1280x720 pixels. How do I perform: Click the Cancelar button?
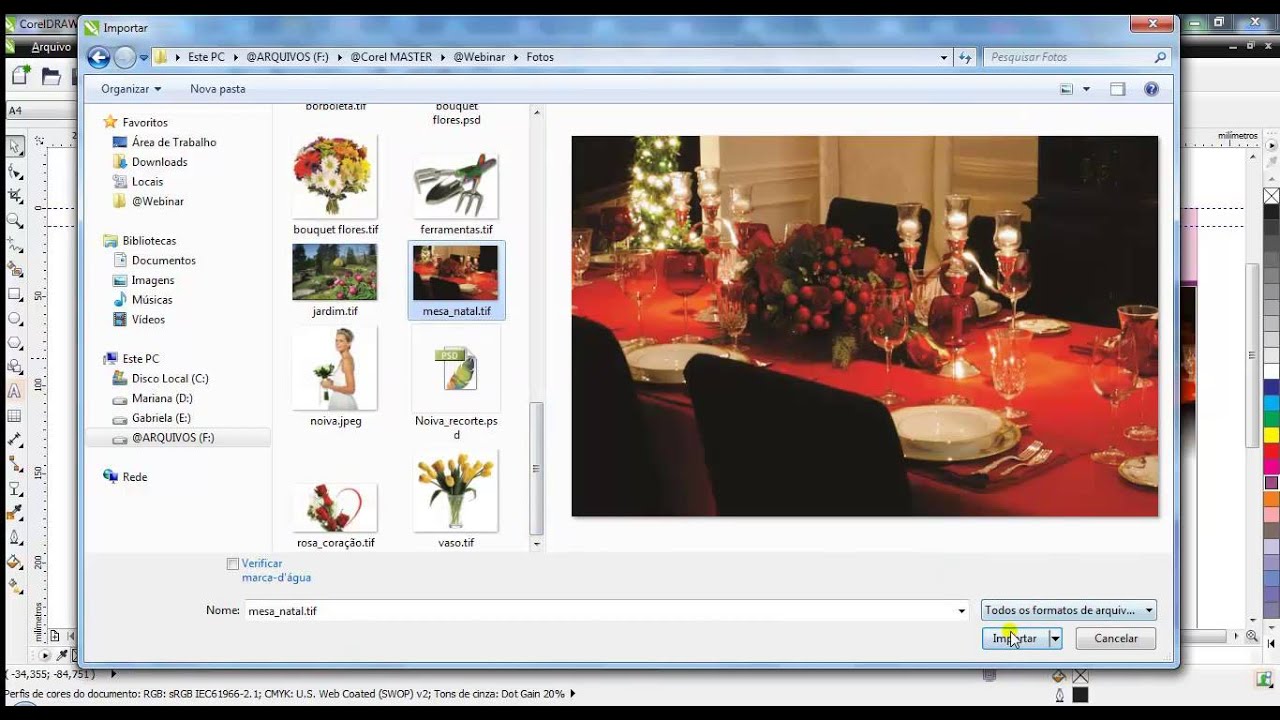[1116, 638]
